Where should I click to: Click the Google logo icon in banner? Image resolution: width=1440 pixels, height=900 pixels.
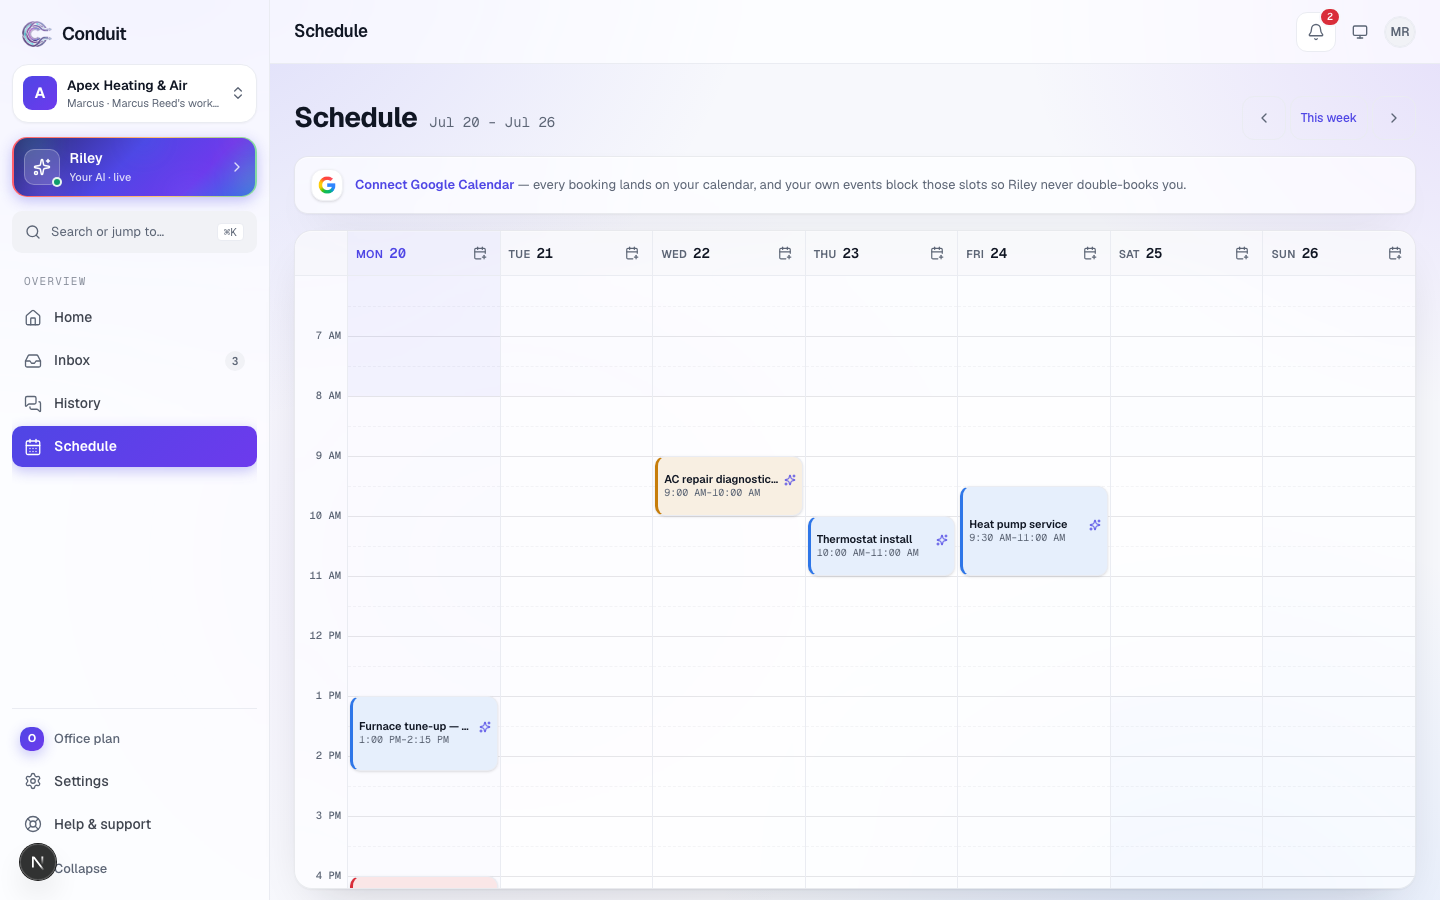(327, 185)
